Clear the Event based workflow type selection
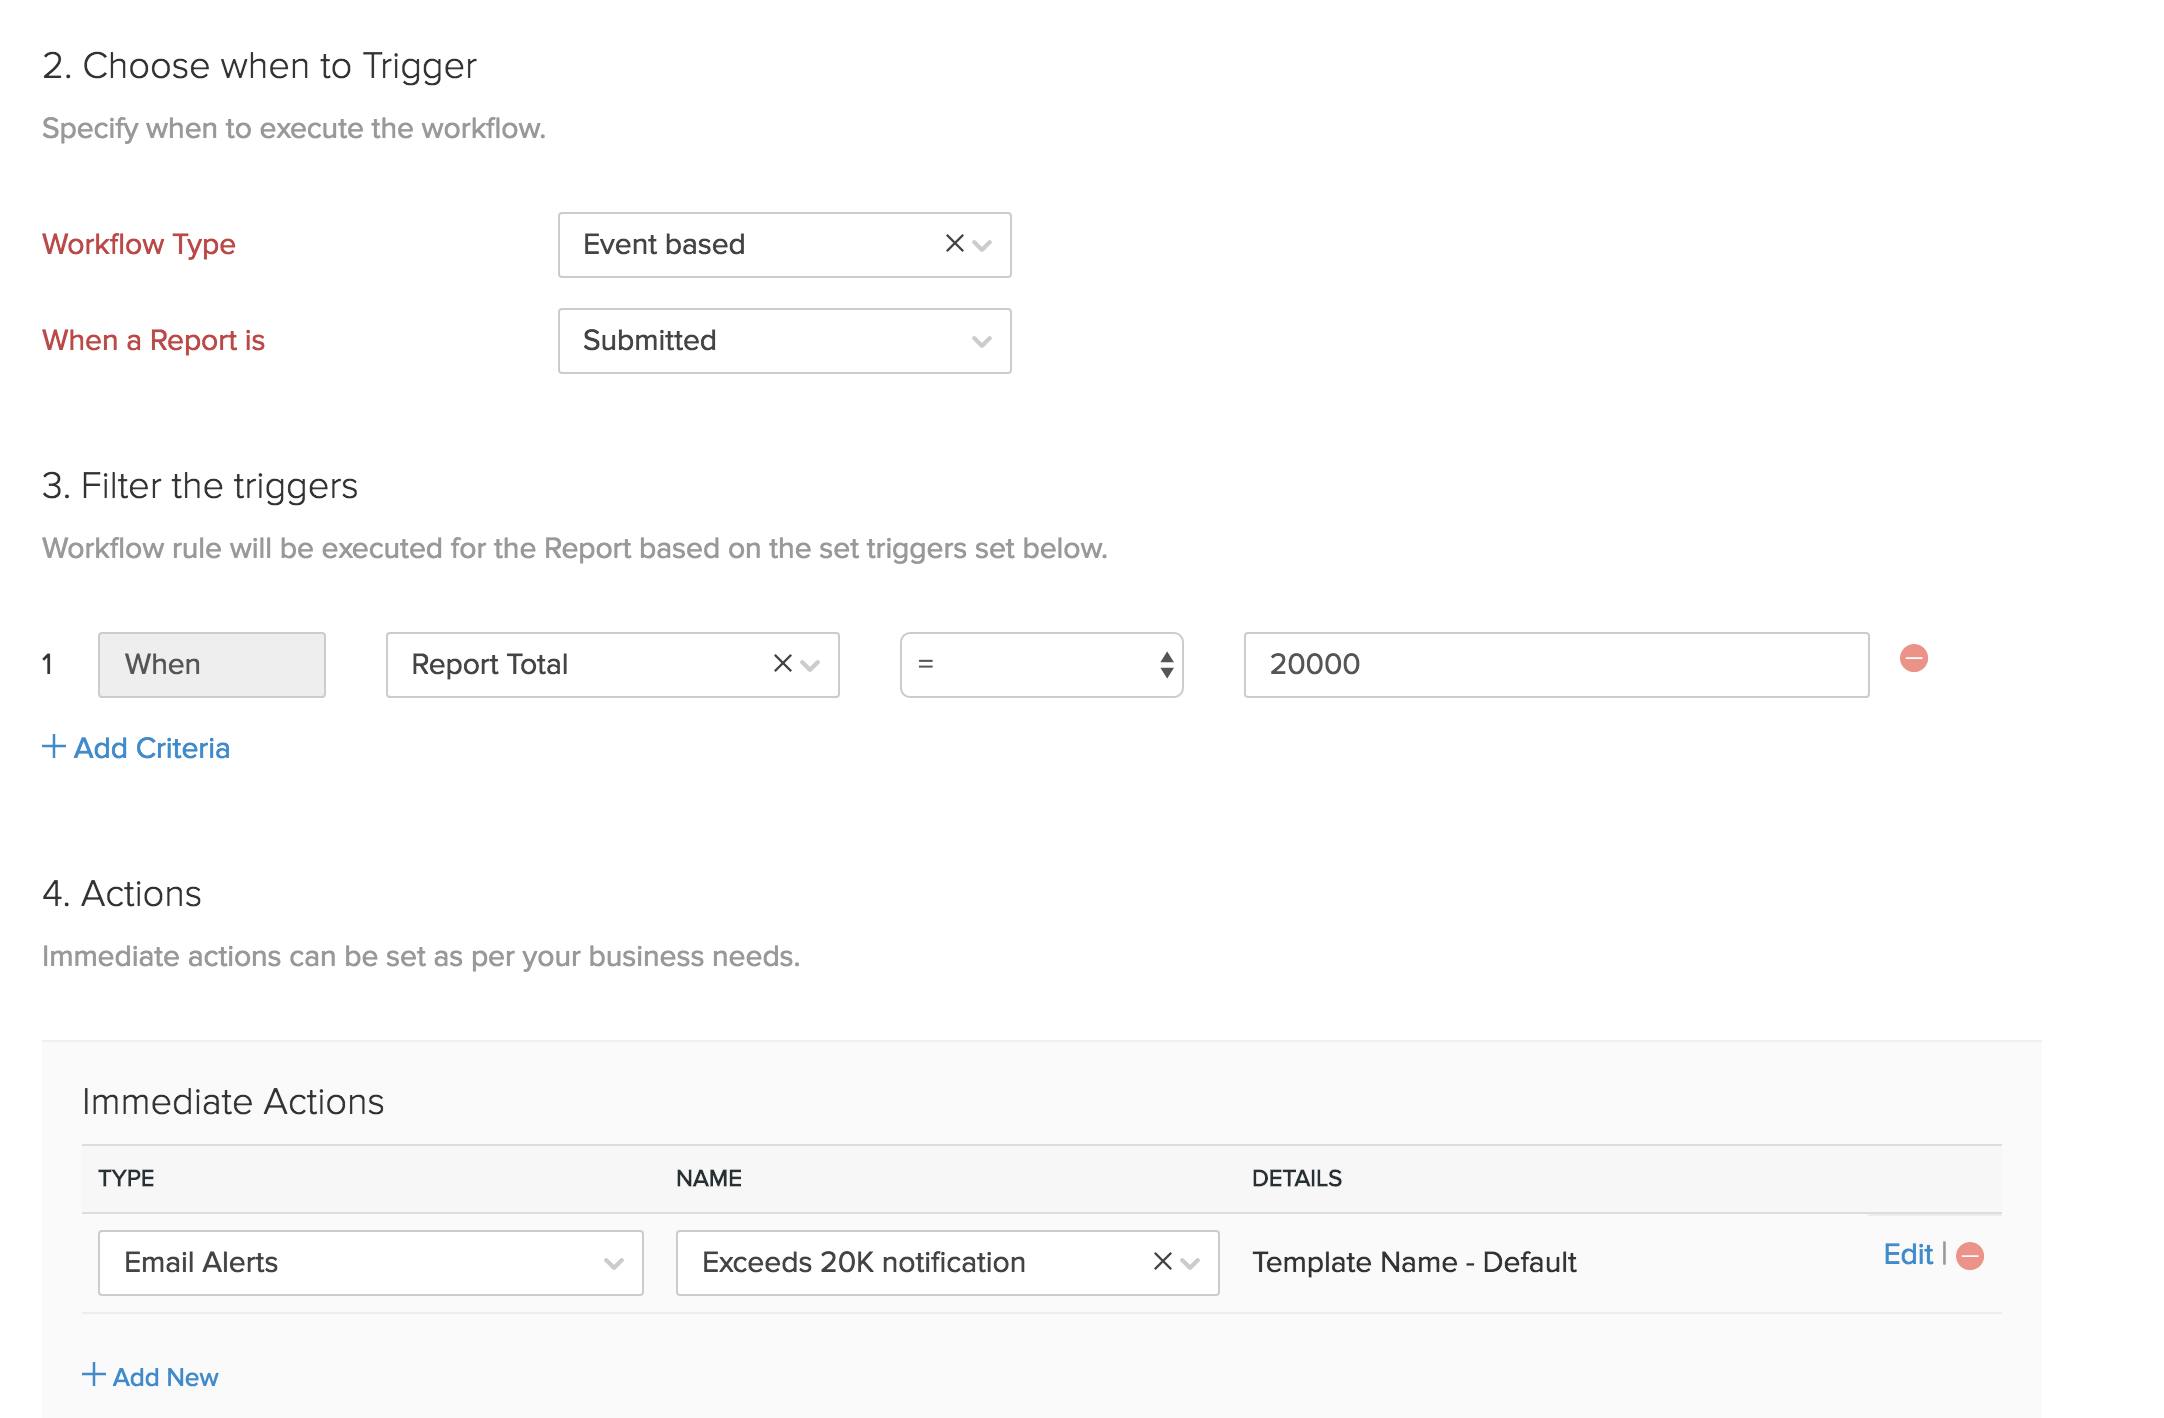The height and width of the screenshot is (1418, 2164). (954, 244)
